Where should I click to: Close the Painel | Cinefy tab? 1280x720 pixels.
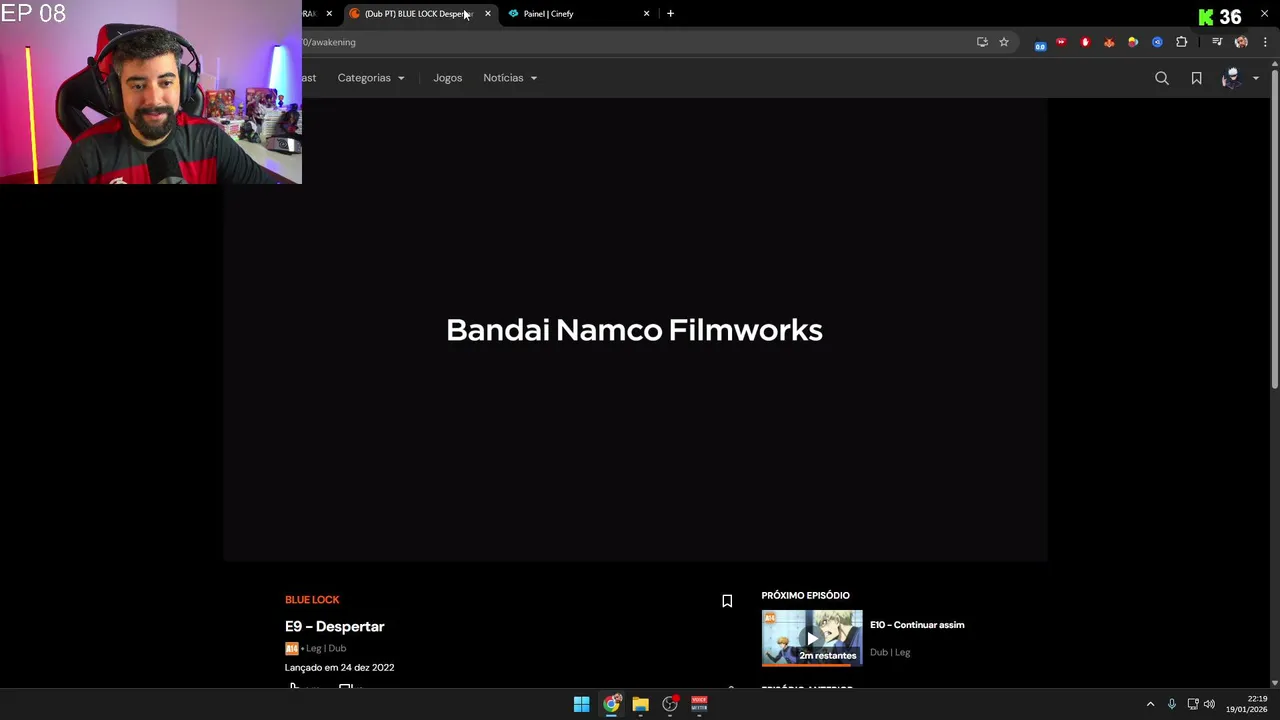tap(646, 14)
